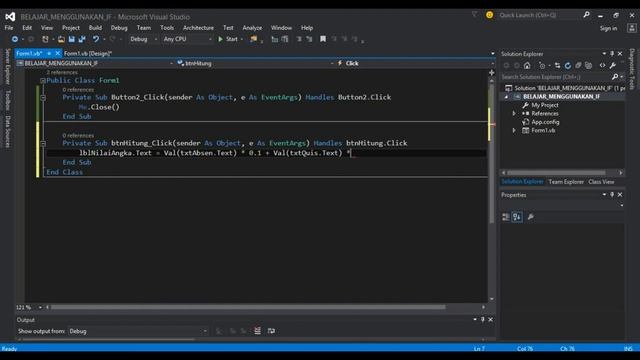Open the Toolbox side tab
This screenshot has width=640, height=360.
click(7, 100)
